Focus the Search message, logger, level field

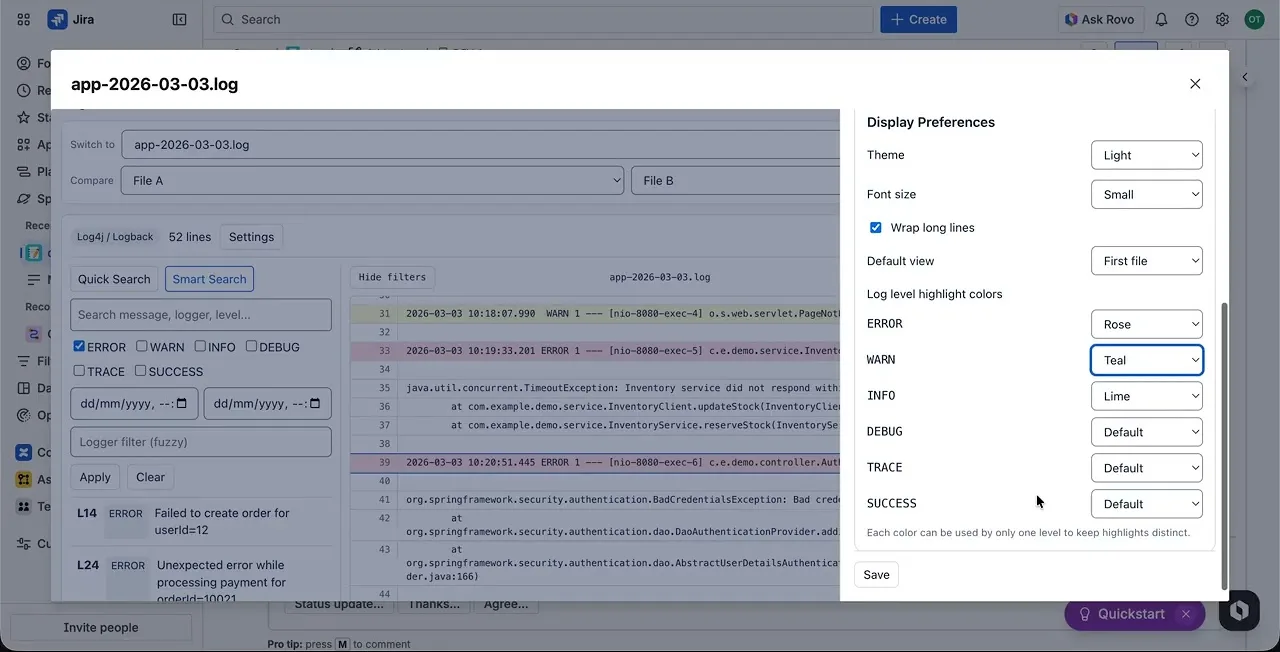(x=201, y=314)
